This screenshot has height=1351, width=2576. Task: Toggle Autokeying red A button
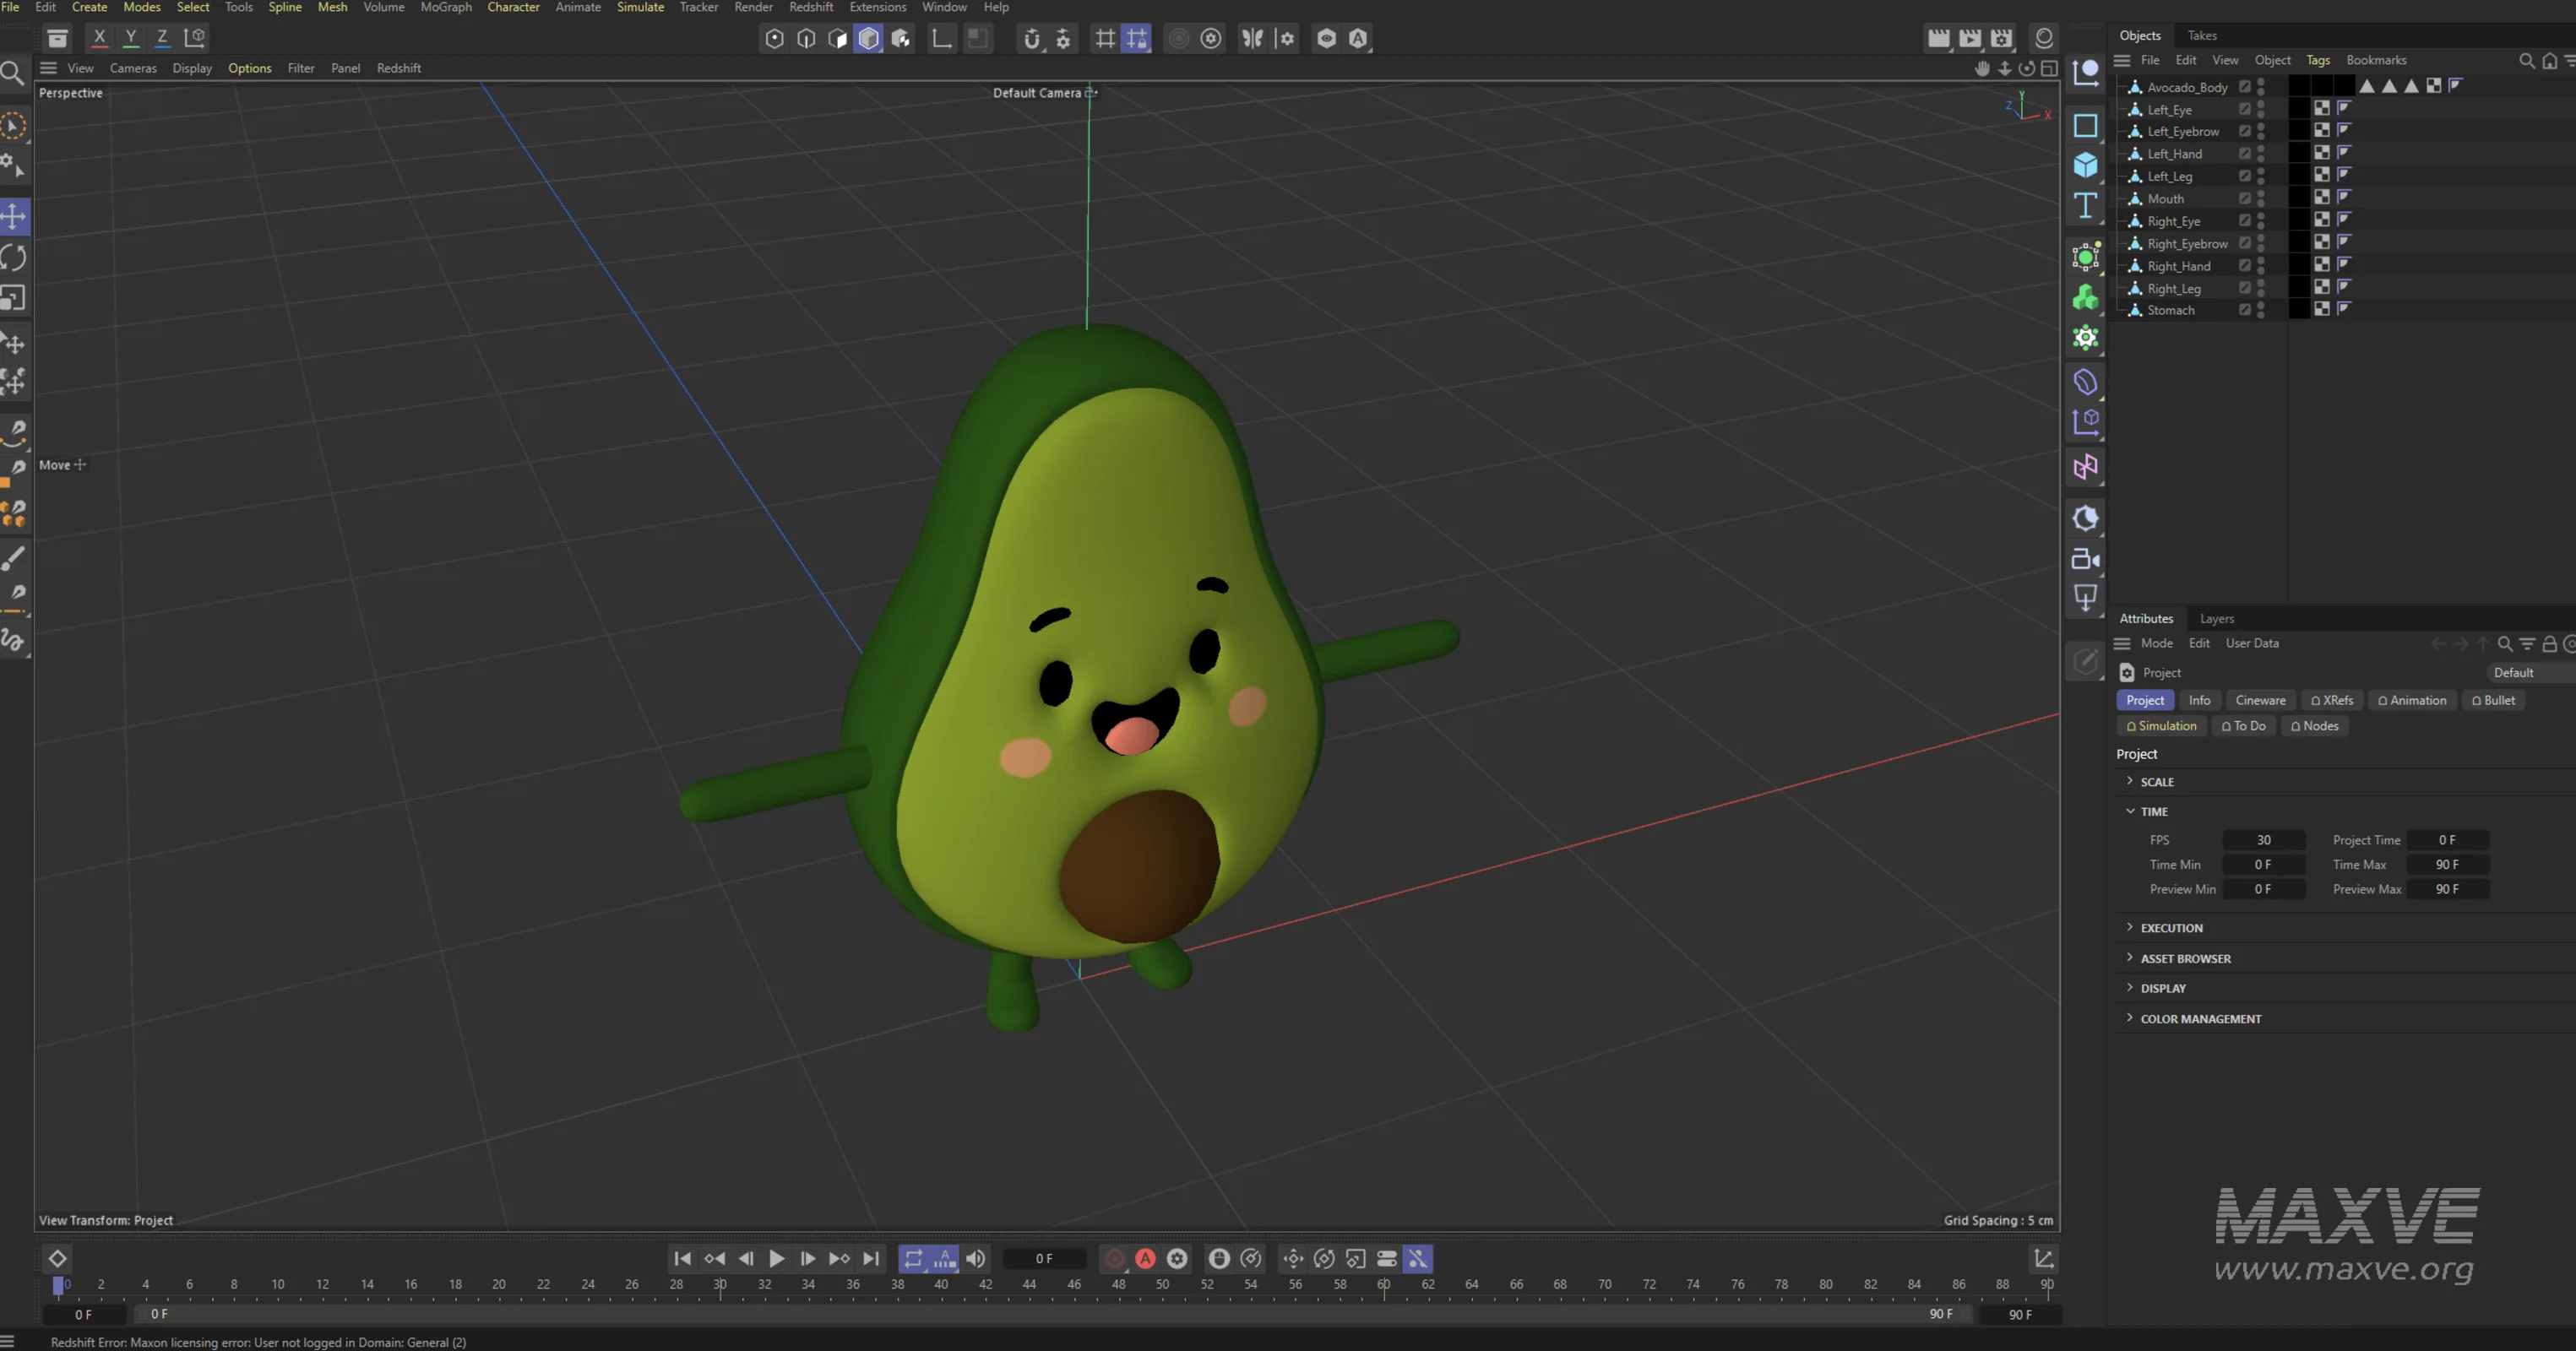click(1146, 1258)
